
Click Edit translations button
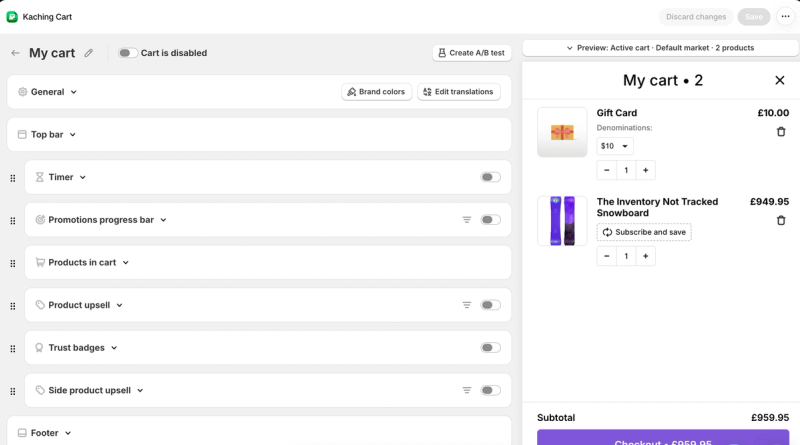pyautogui.click(x=459, y=92)
